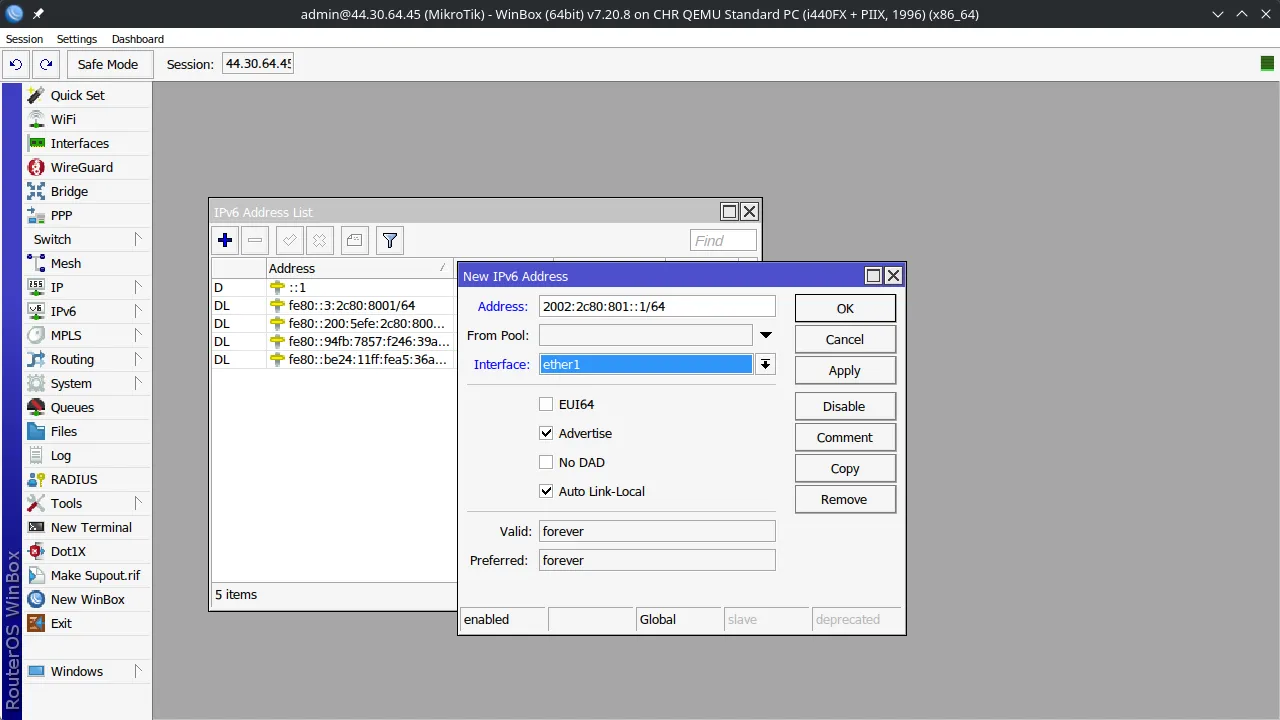Image resolution: width=1280 pixels, height=720 pixels.
Task: Open the WireGuard sidebar icon
Action: 36,167
